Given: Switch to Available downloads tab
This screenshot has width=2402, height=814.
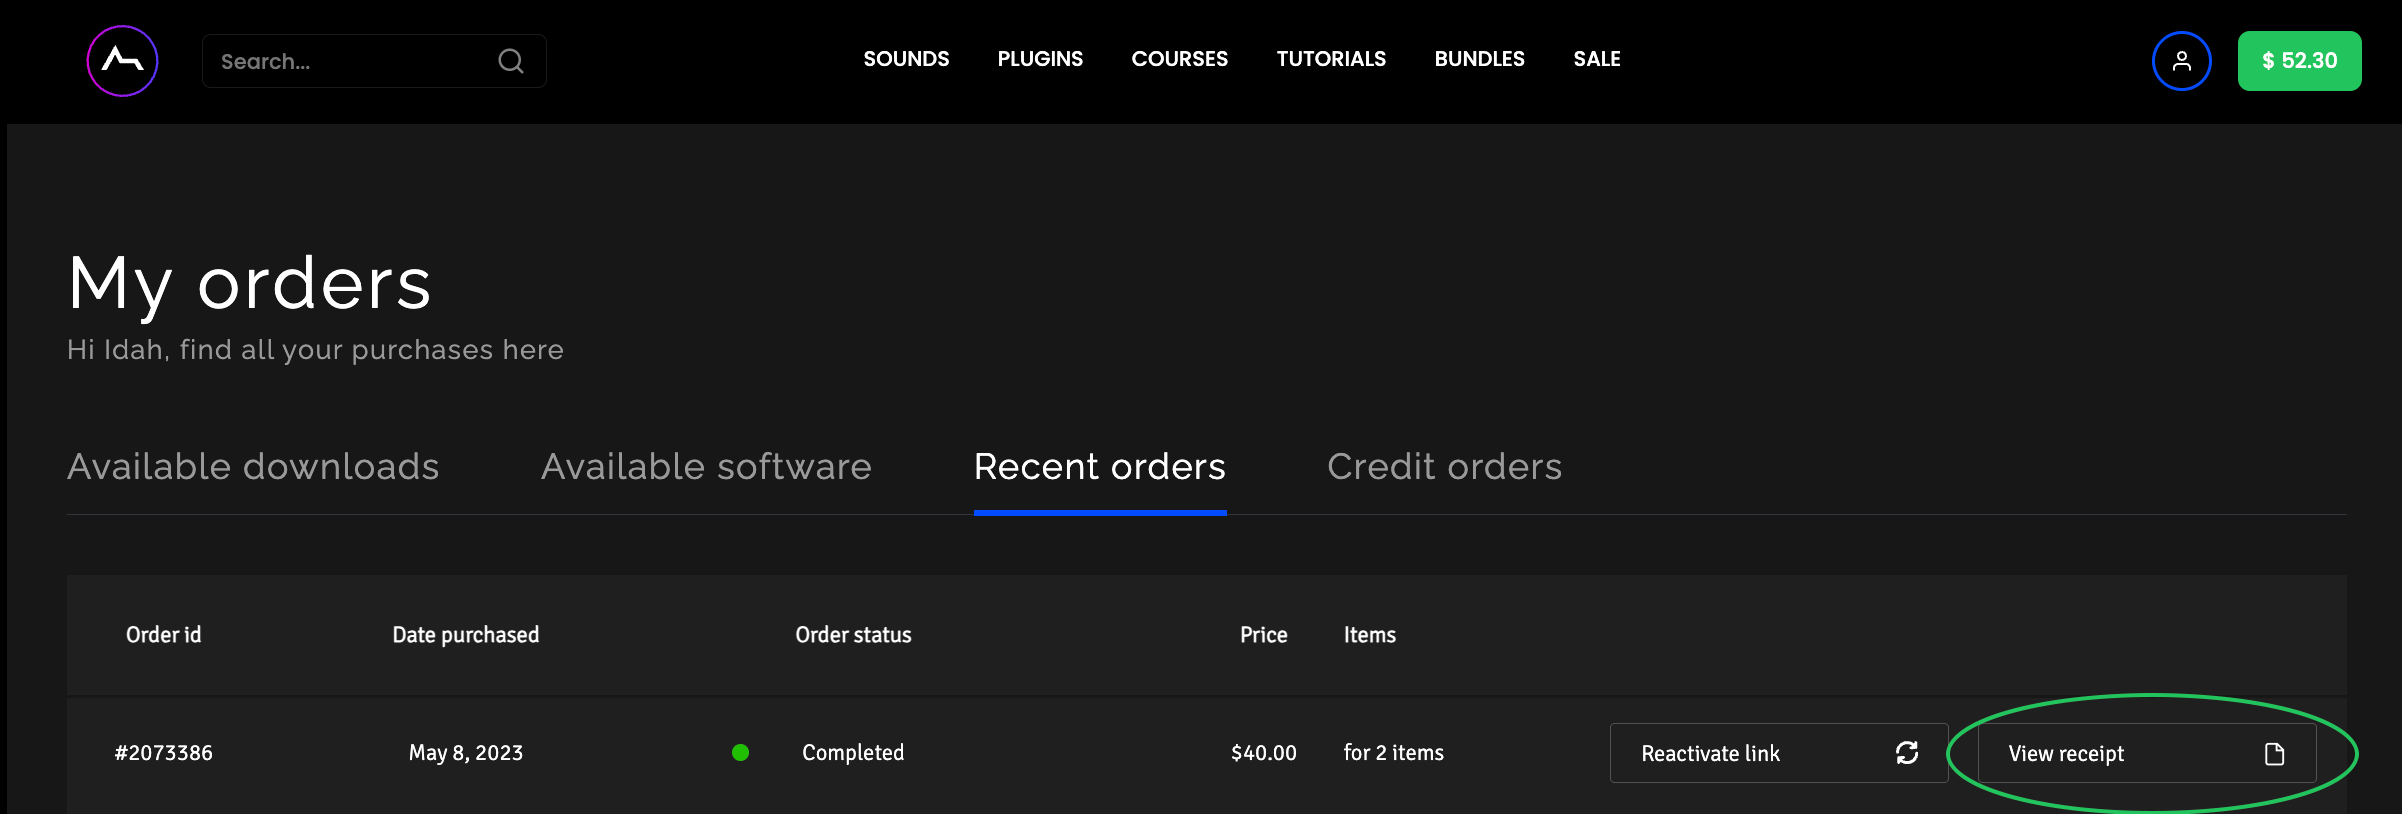Looking at the screenshot, I should (253, 467).
